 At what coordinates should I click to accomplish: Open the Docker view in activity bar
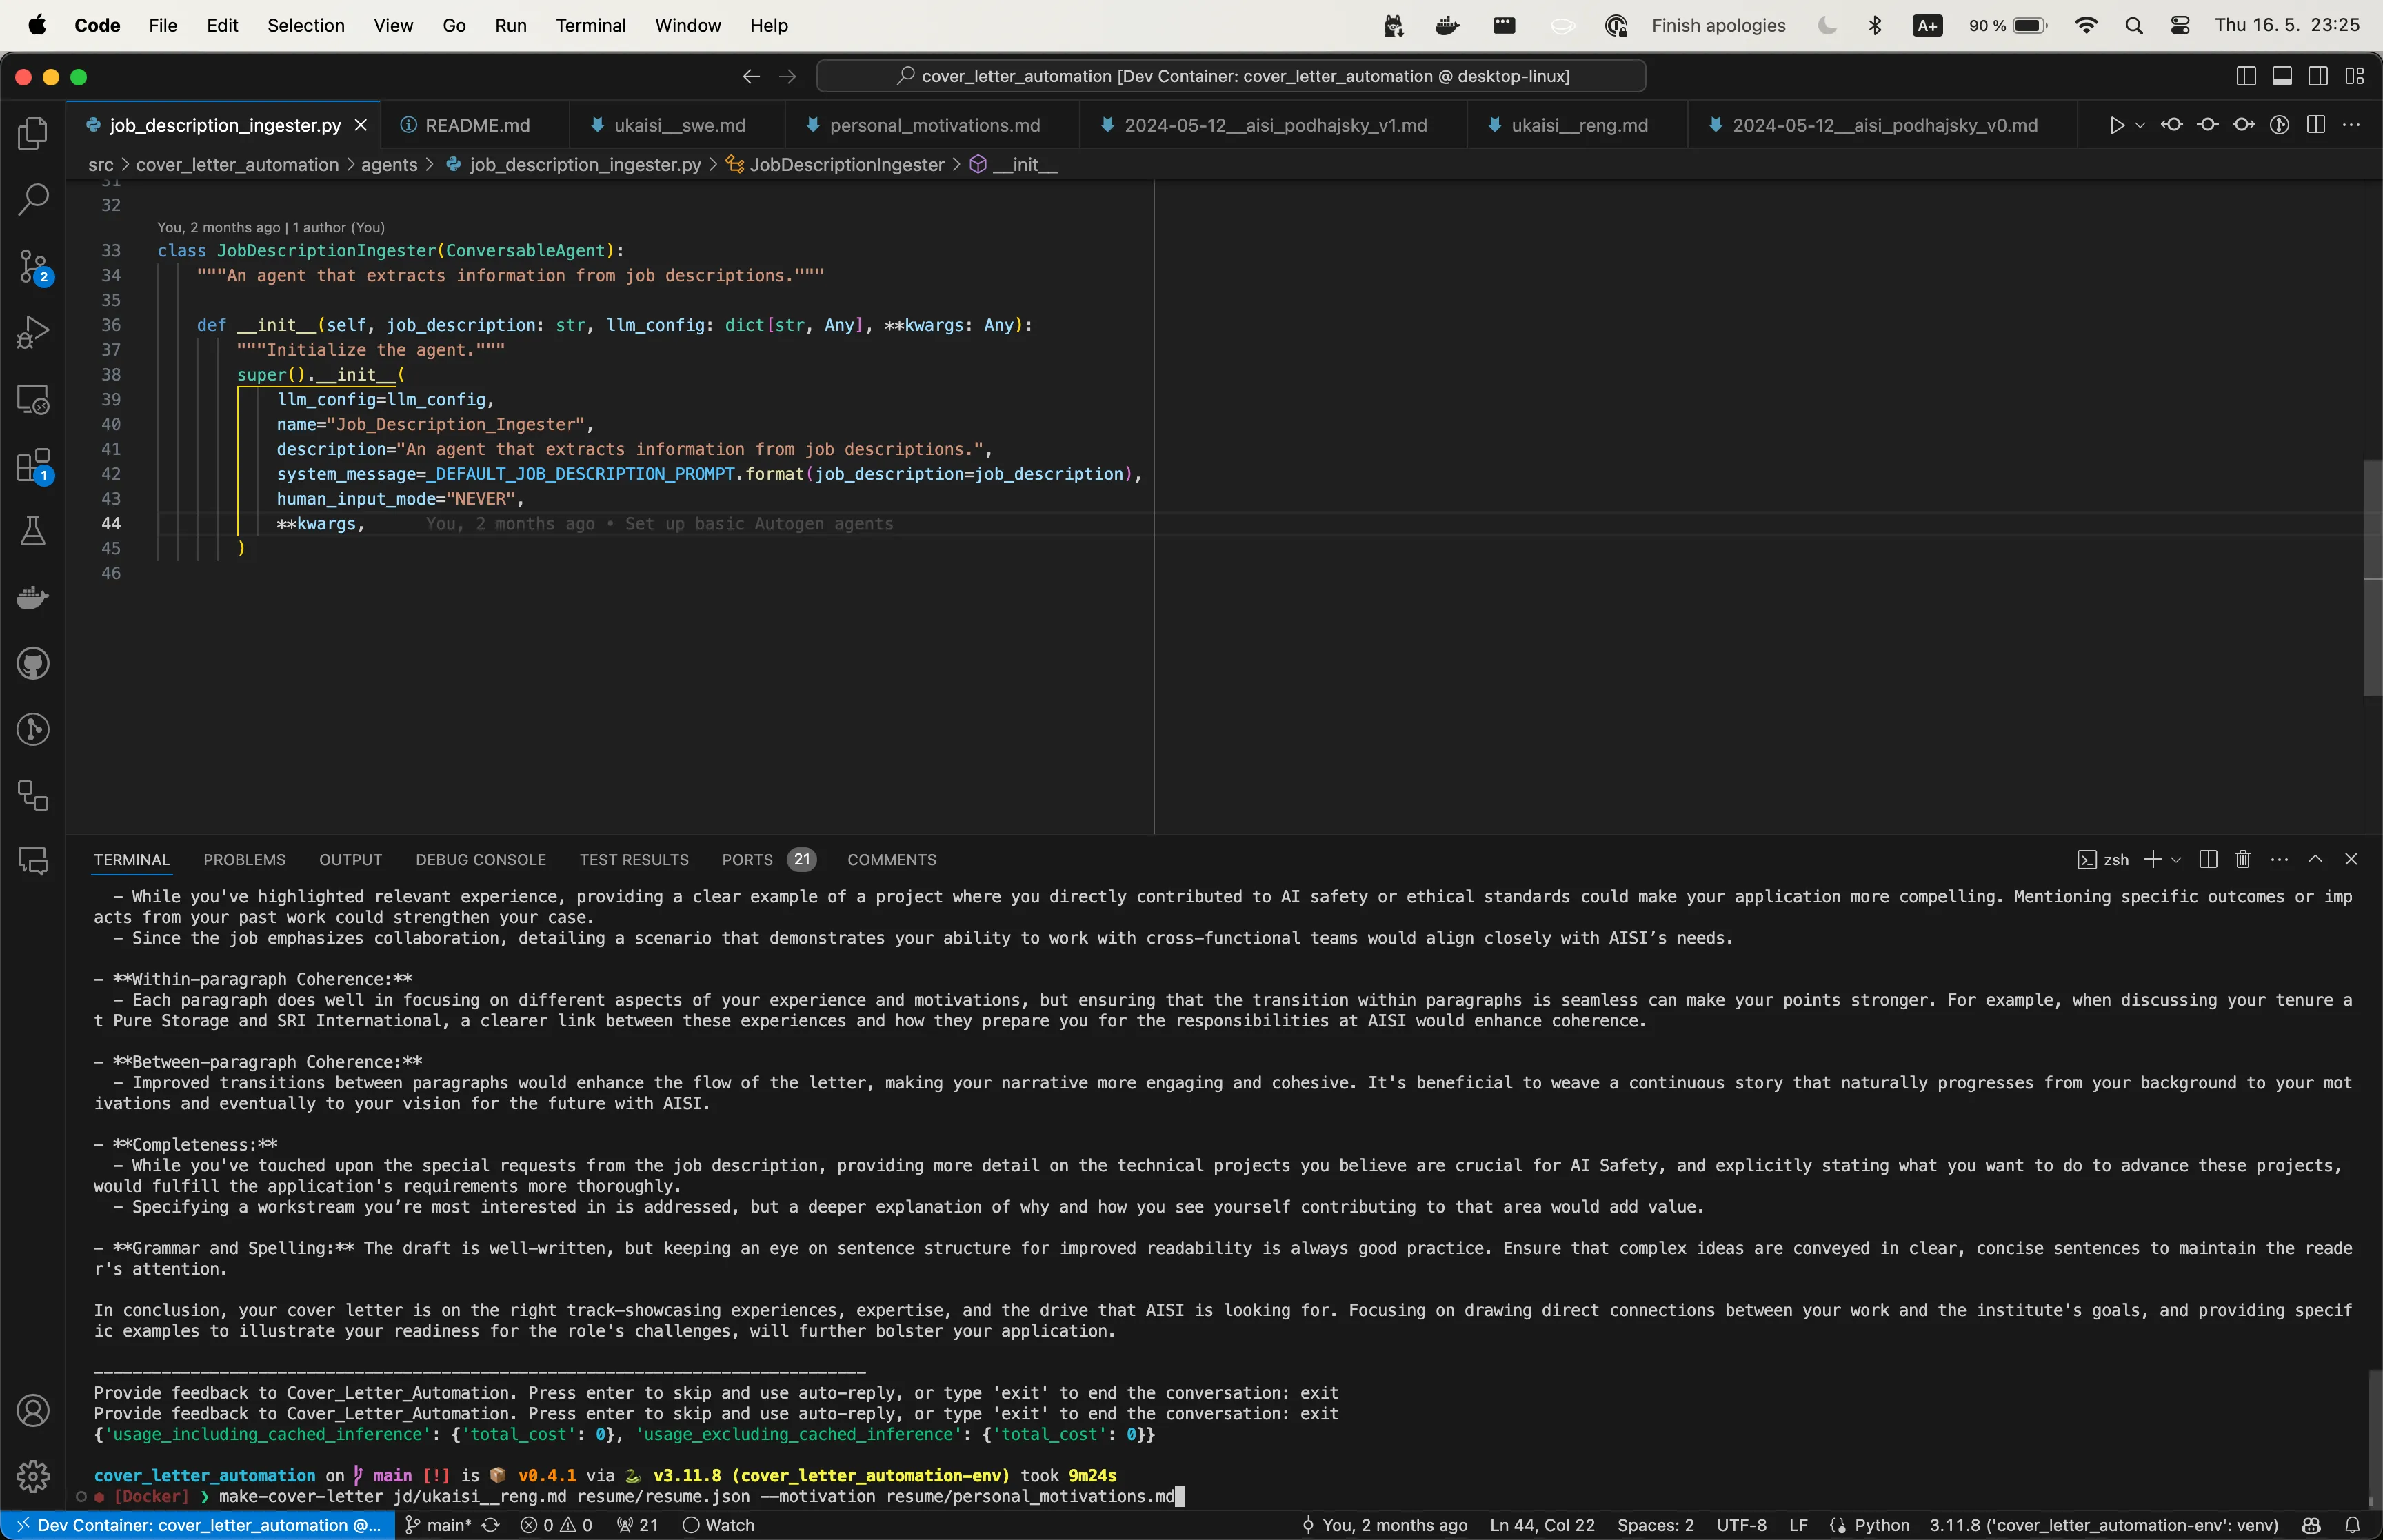[x=33, y=598]
